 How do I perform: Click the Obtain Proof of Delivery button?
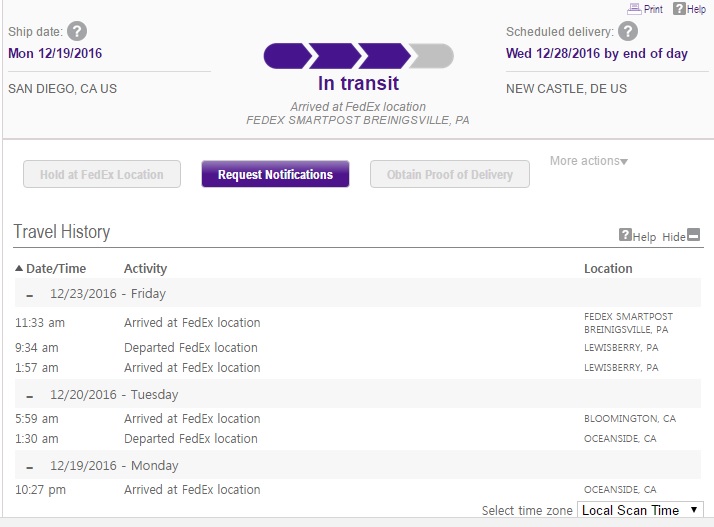point(450,174)
